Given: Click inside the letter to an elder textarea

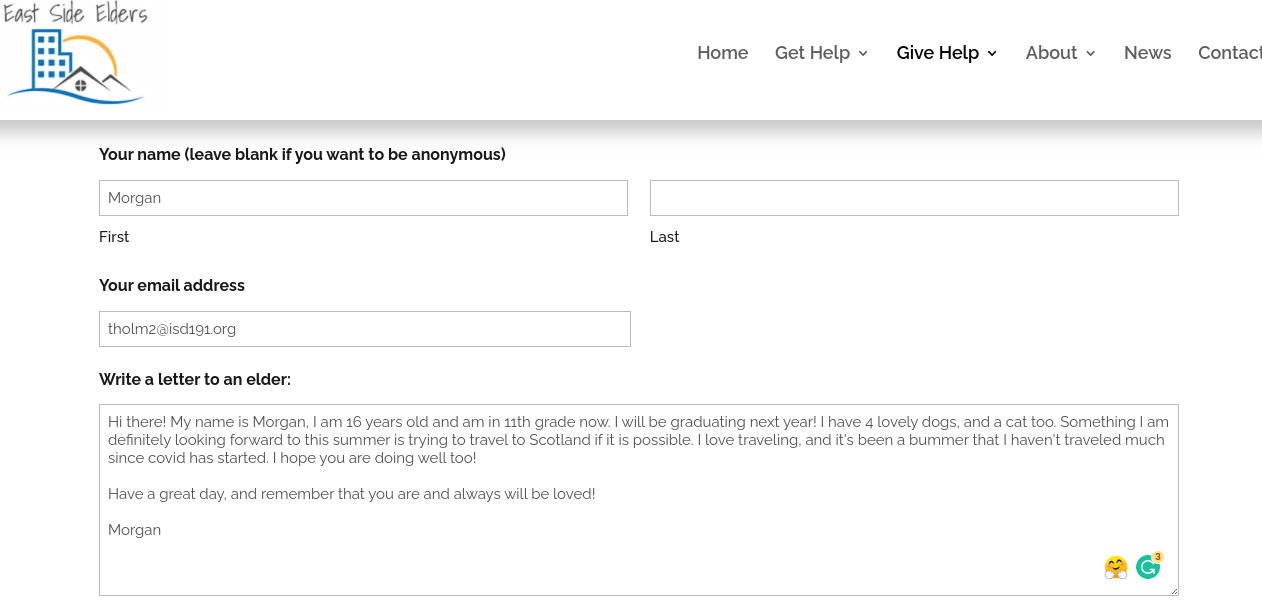Looking at the screenshot, I should [639, 500].
